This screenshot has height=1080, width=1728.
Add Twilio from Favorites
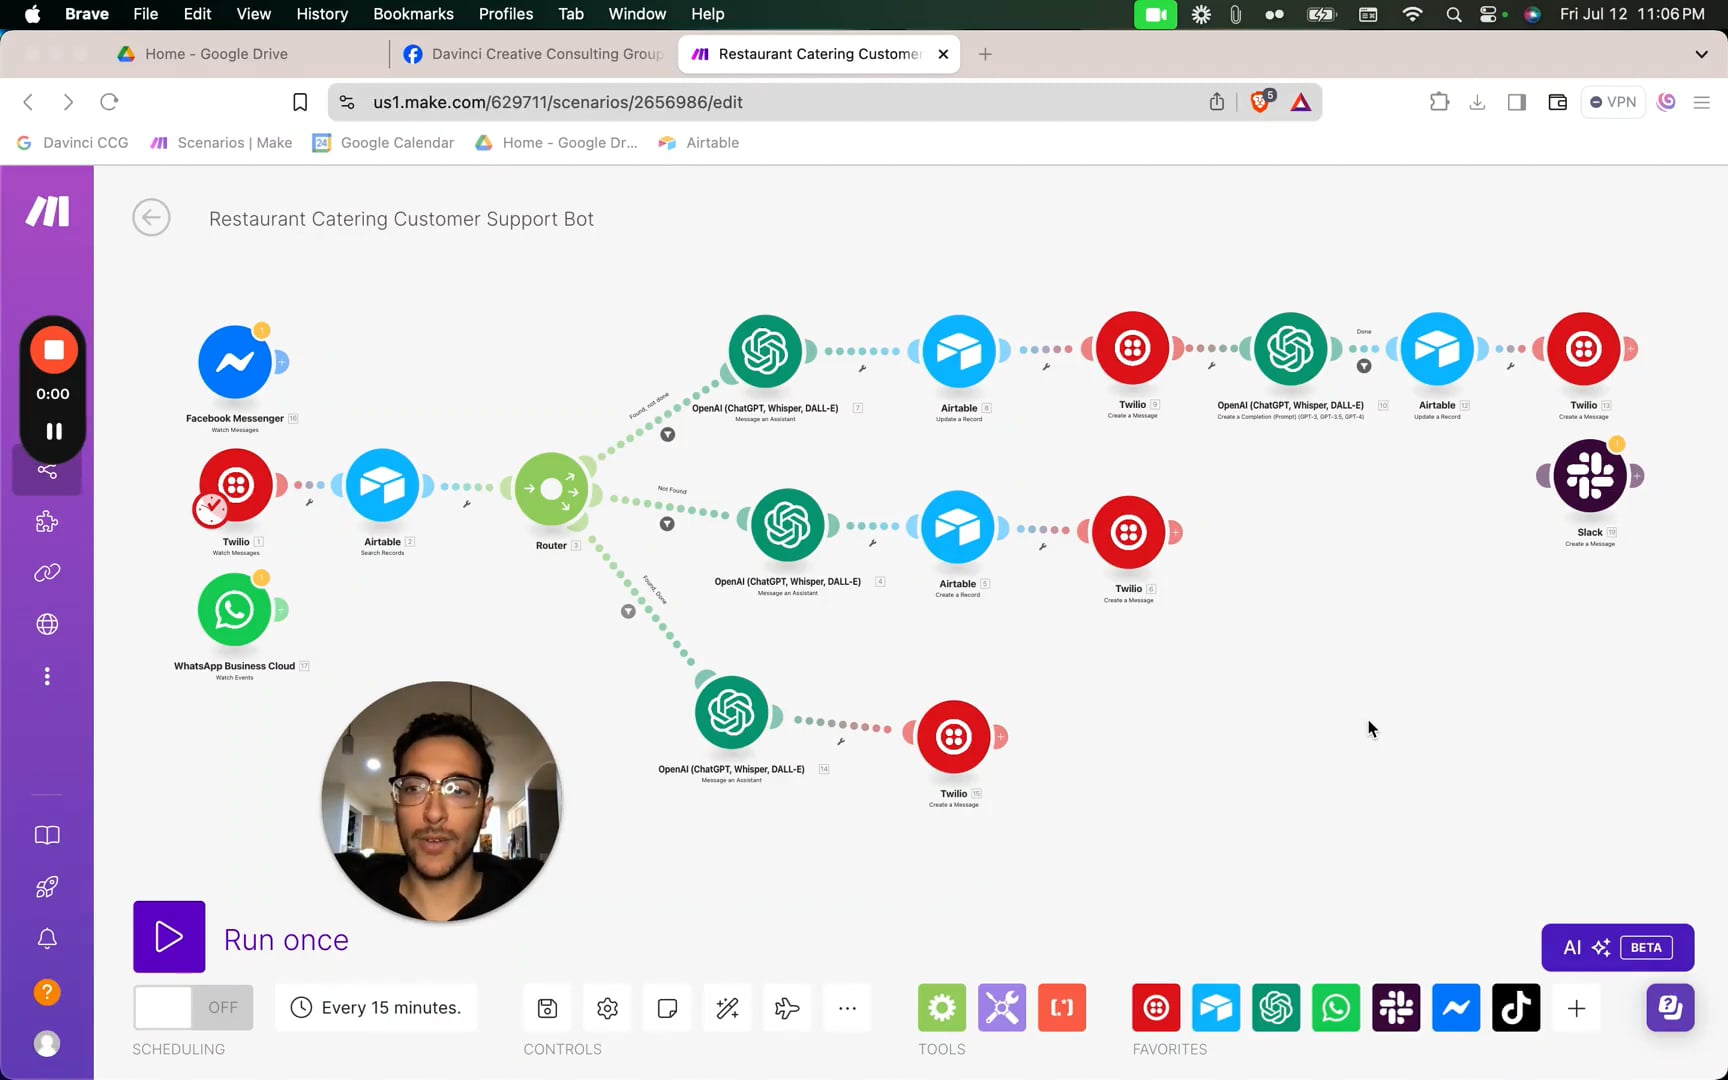[1156, 1008]
